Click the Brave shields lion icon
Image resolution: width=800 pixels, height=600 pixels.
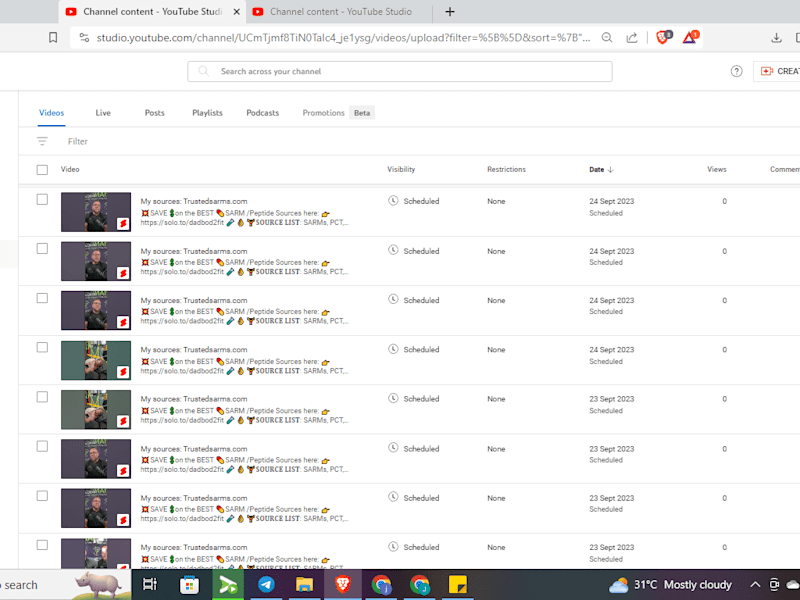click(663, 37)
